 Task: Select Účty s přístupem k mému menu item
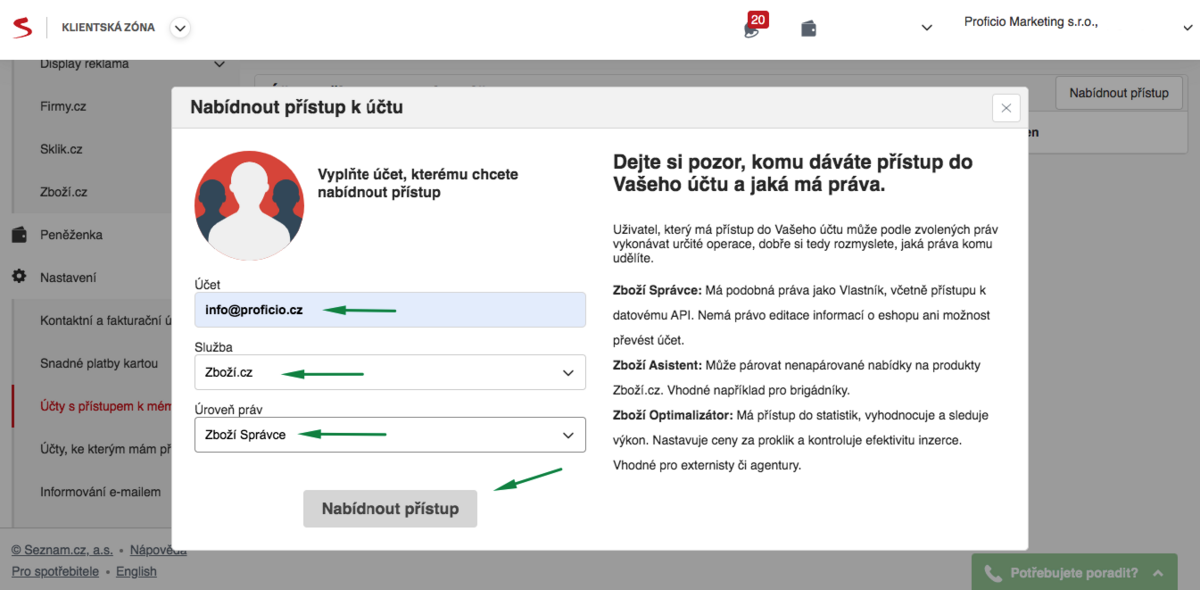coord(106,406)
